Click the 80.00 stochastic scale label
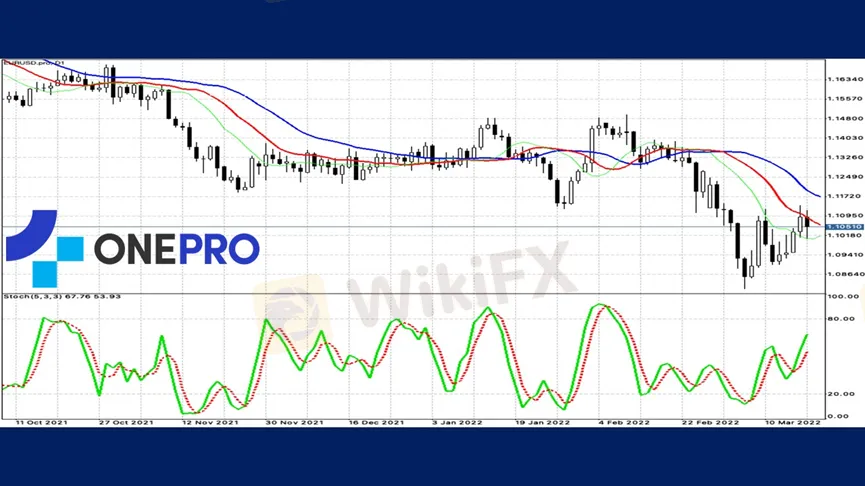This screenshot has height=486, width=865. (x=843, y=319)
